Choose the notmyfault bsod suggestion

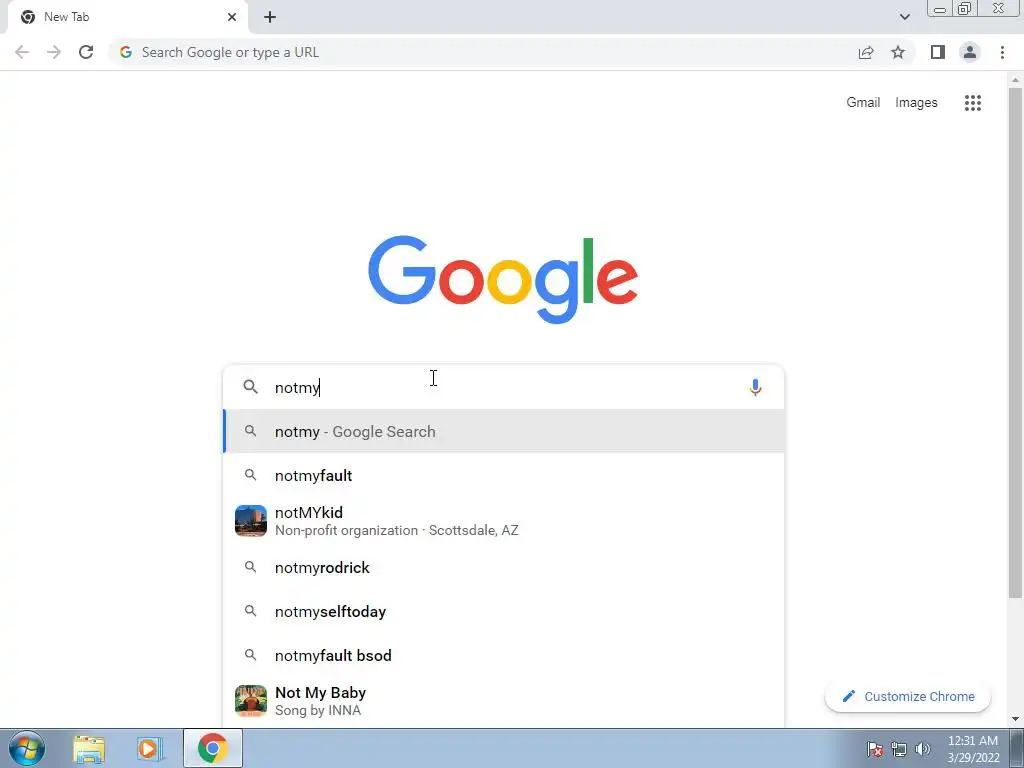(x=504, y=655)
